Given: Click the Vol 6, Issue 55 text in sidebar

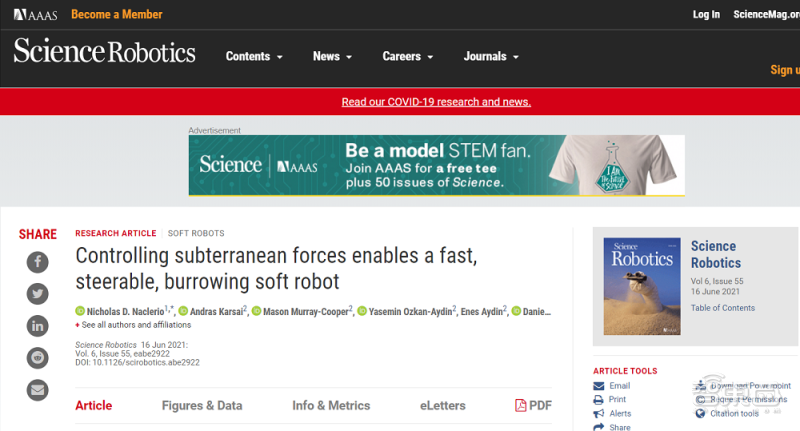Looking at the screenshot, I should point(717,281).
